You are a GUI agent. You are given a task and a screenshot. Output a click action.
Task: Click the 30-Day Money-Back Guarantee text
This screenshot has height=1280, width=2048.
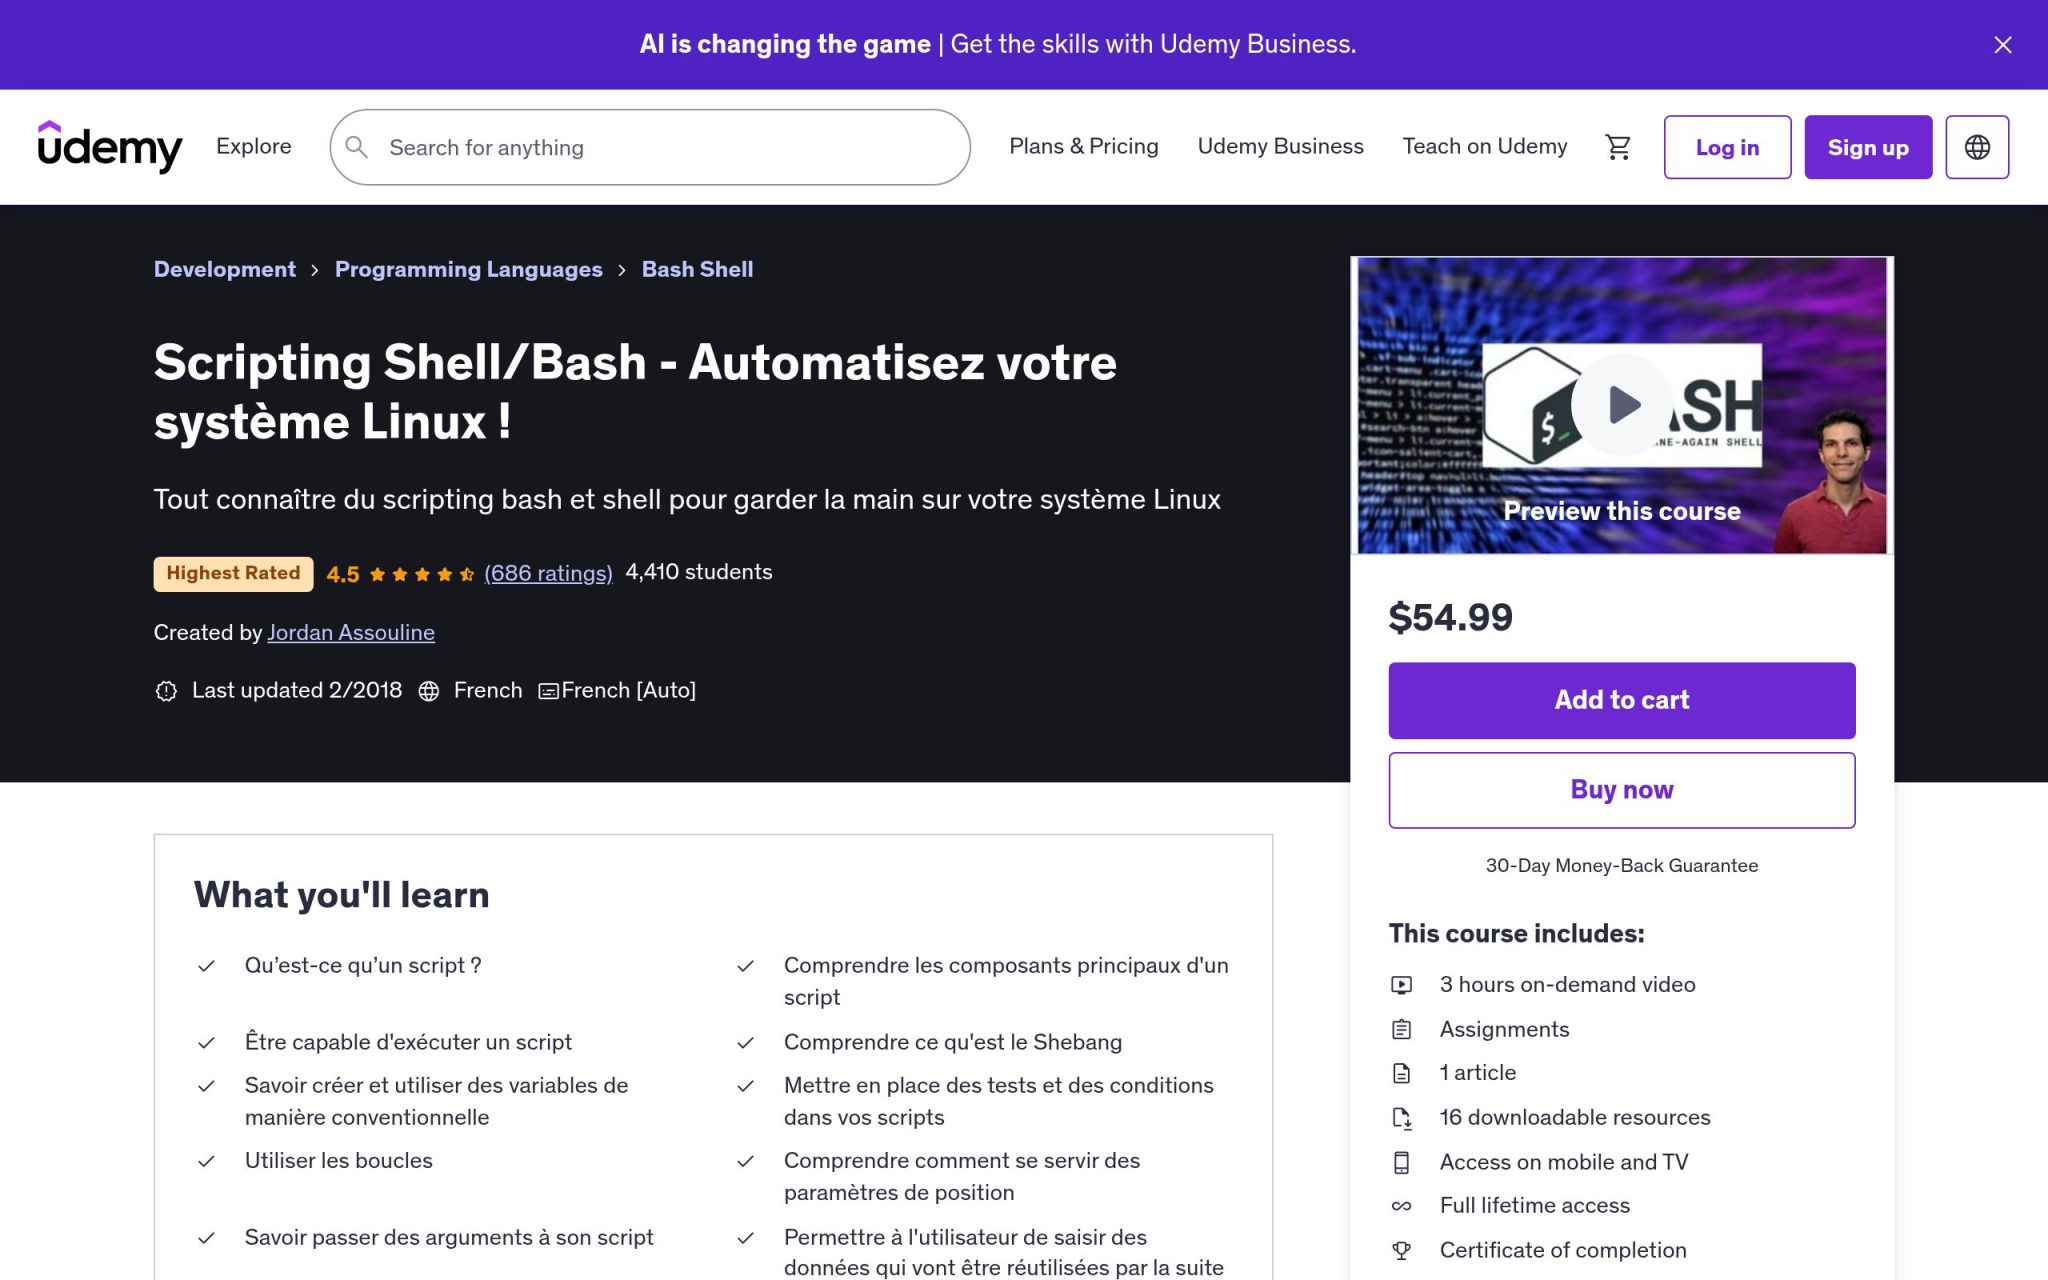[x=1621, y=865]
